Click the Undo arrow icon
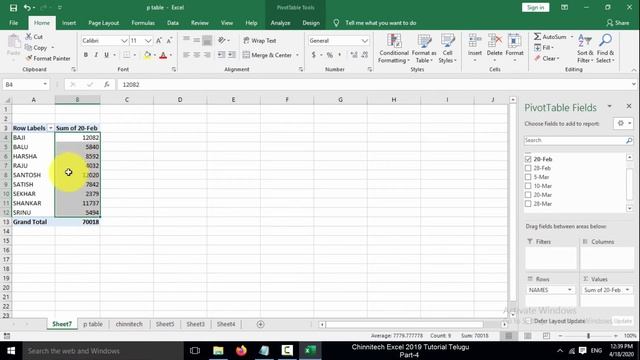640x360 pixels. pyautogui.click(x=27, y=8)
